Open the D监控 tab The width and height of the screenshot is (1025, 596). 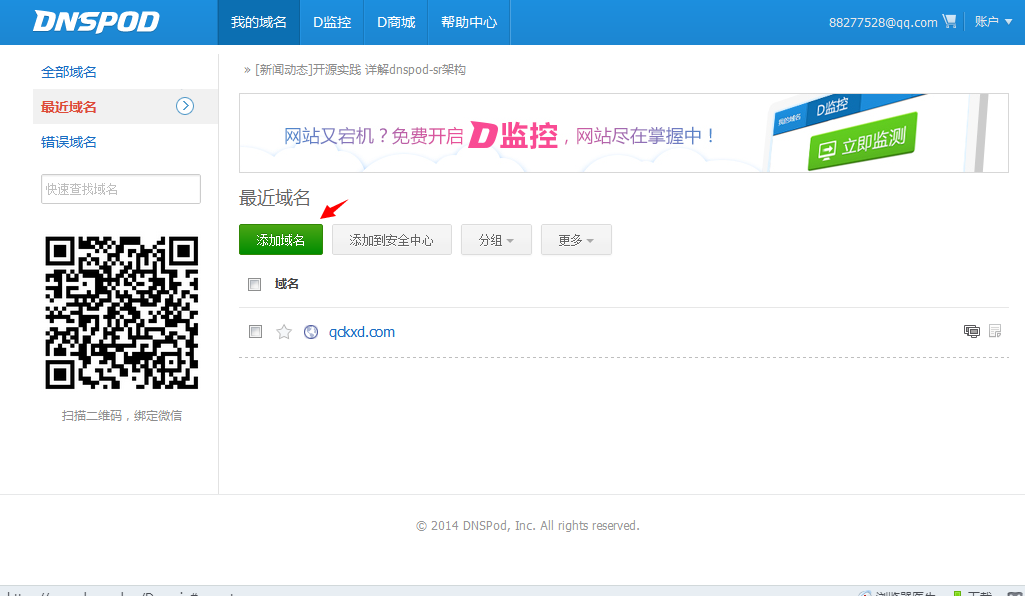(x=332, y=22)
